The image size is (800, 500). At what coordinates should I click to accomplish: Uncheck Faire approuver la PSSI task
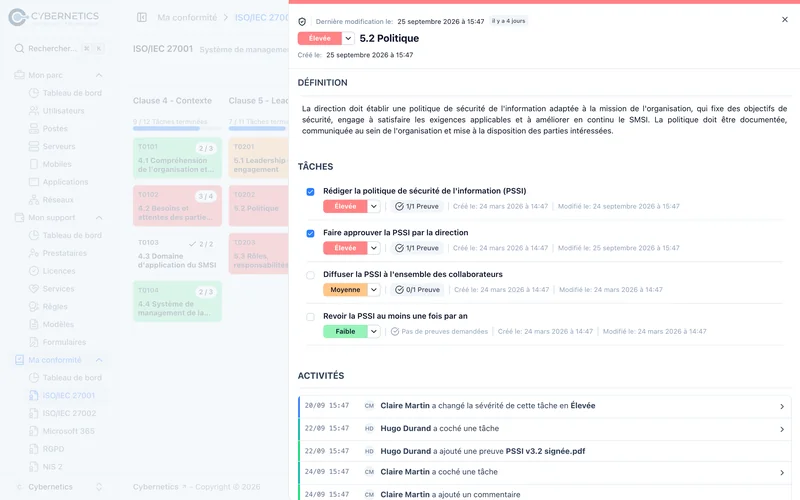point(310,234)
